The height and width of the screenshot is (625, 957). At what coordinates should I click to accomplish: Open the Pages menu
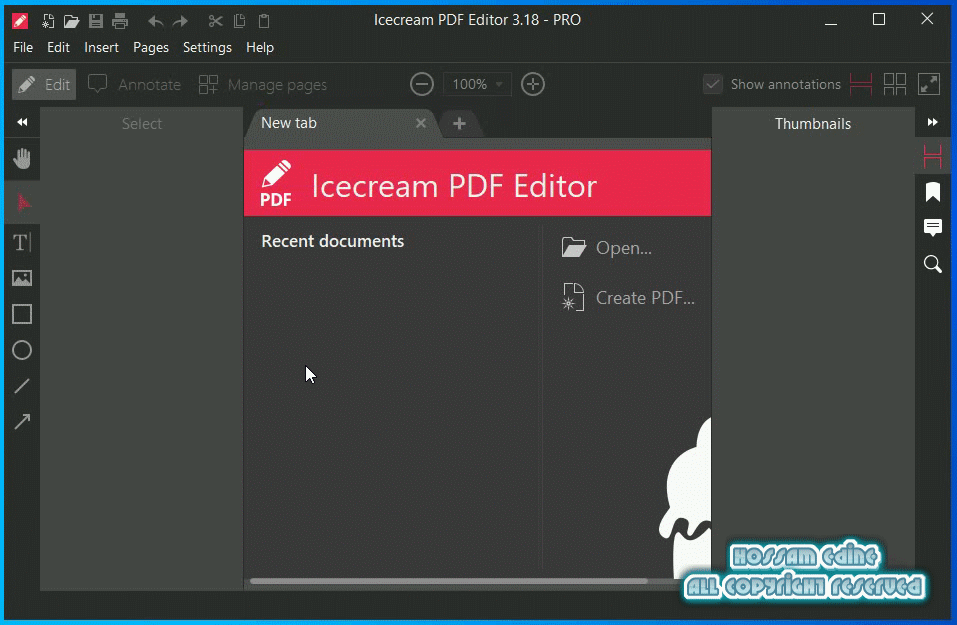coord(151,48)
